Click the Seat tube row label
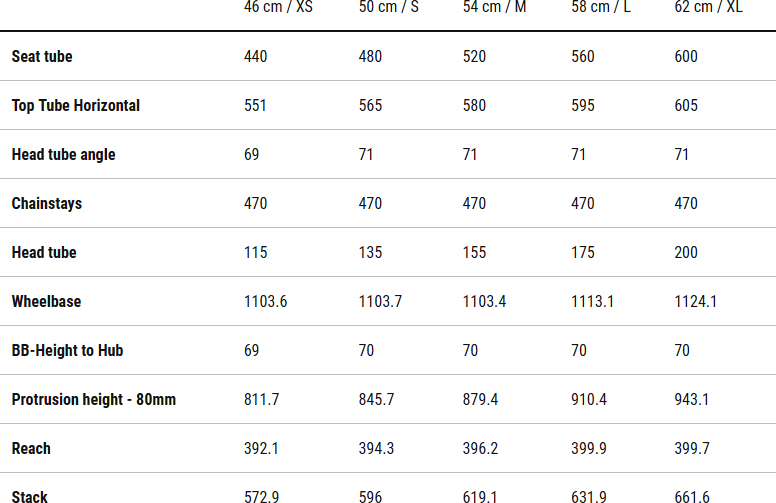The height and width of the screenshot is (503, 776). coord(42,57)
